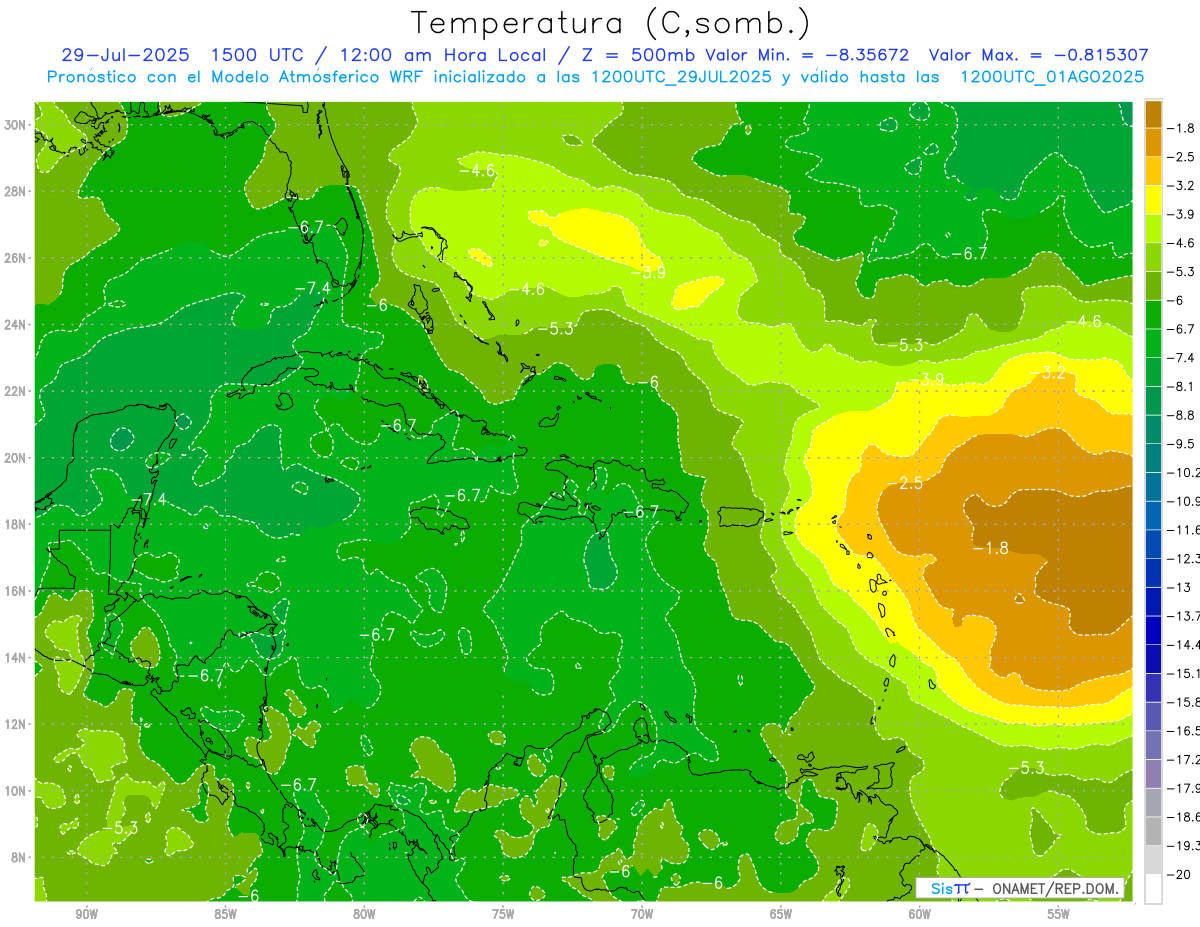Click "1200UTC_01AGO2025" valid-until time text

point(1053,77)
